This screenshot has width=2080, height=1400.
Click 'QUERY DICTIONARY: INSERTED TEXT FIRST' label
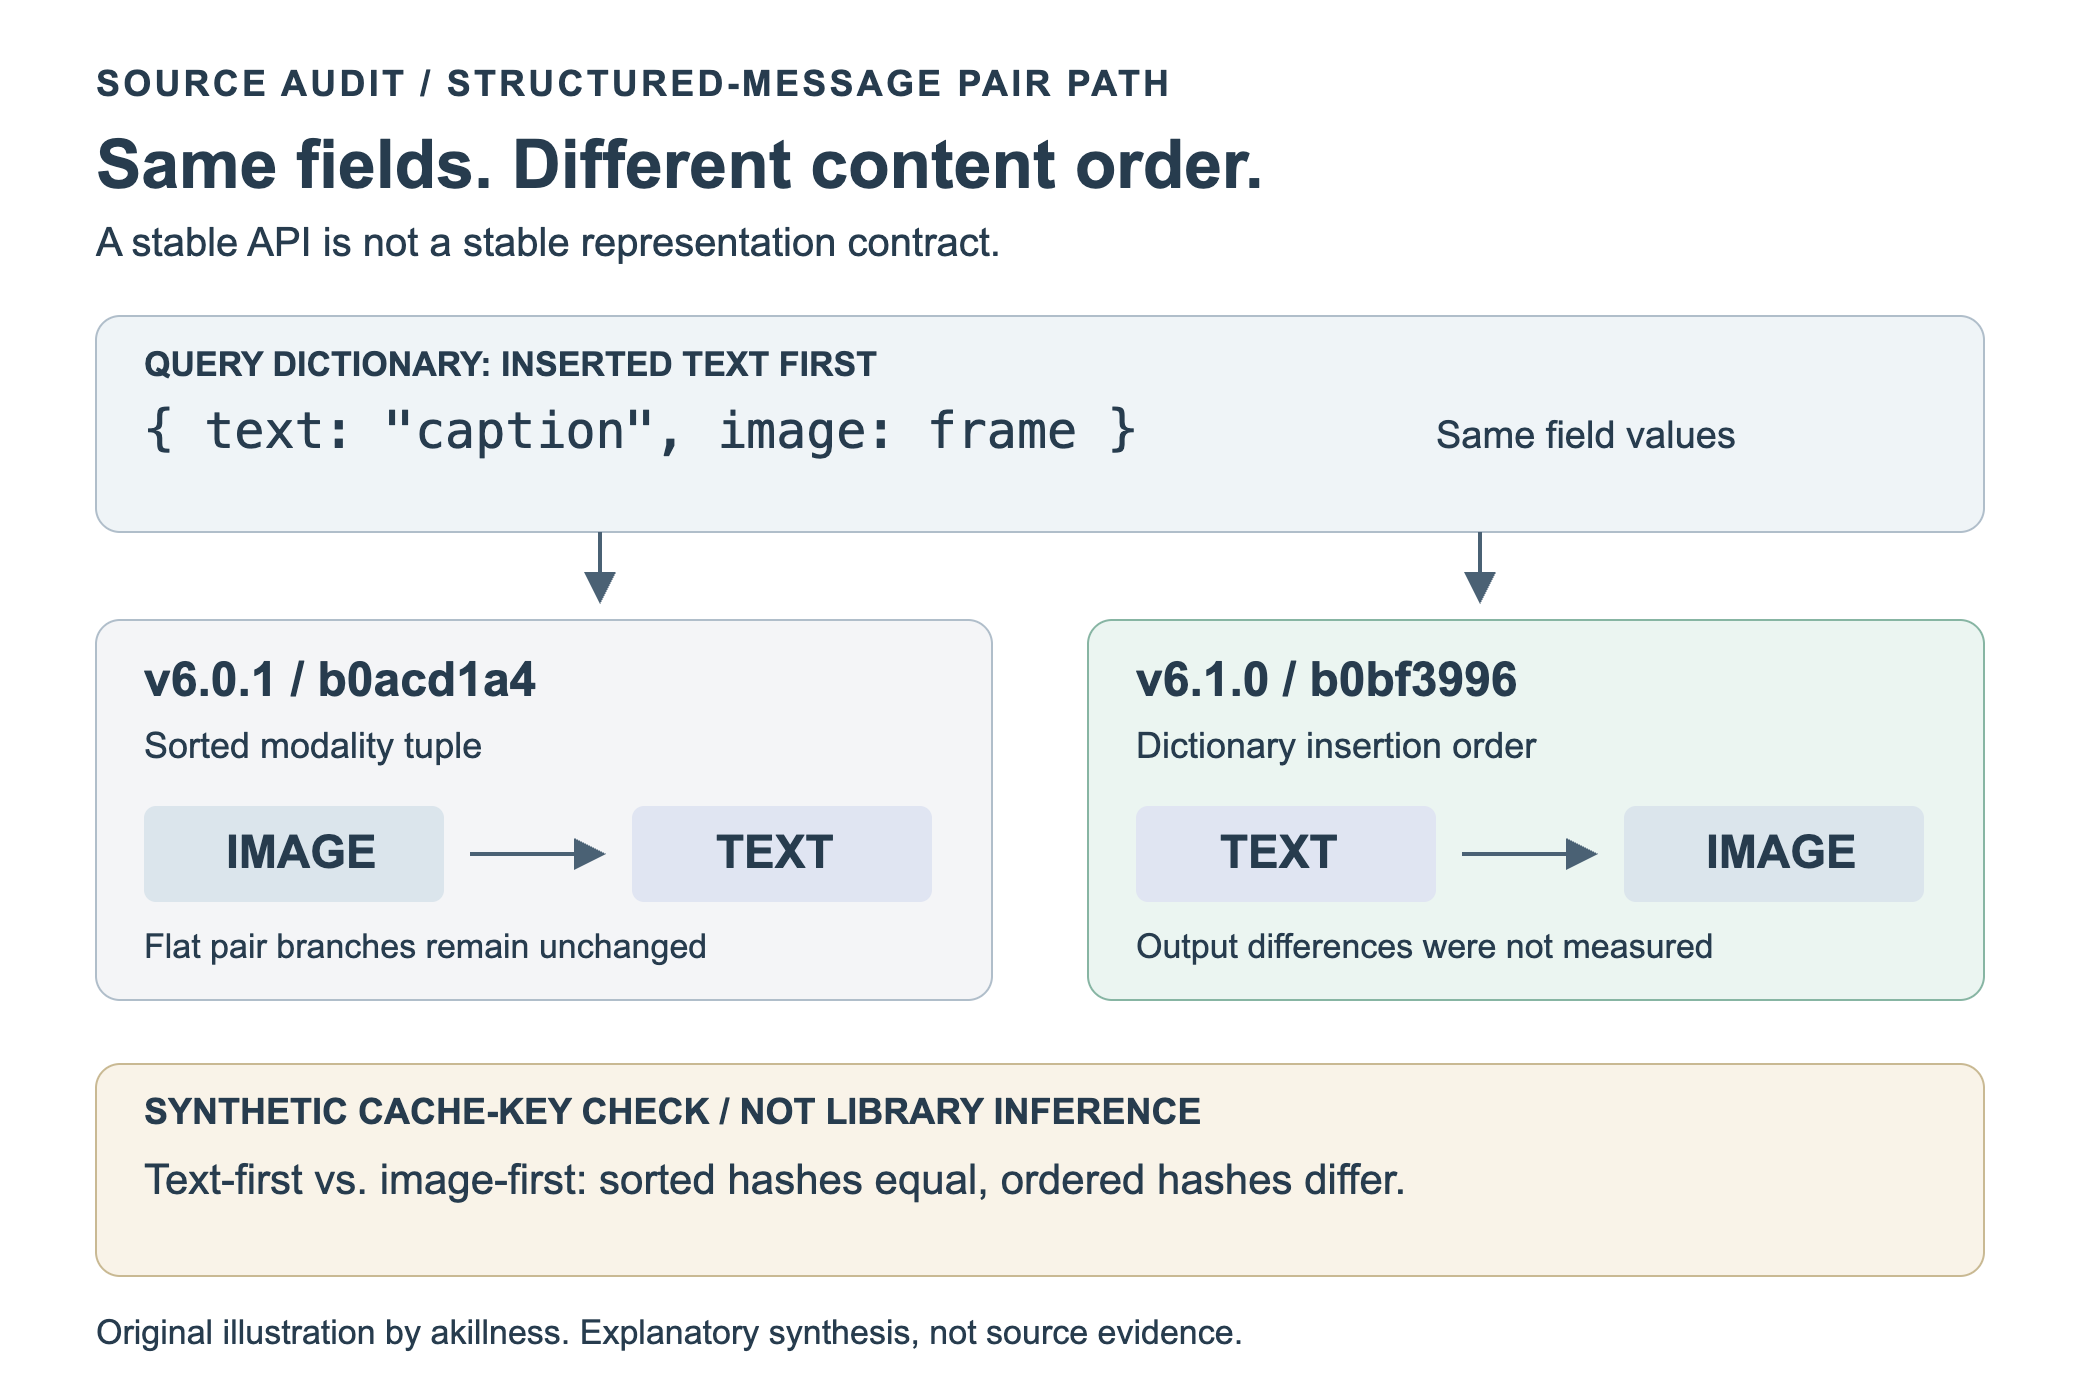pos(510,365)
